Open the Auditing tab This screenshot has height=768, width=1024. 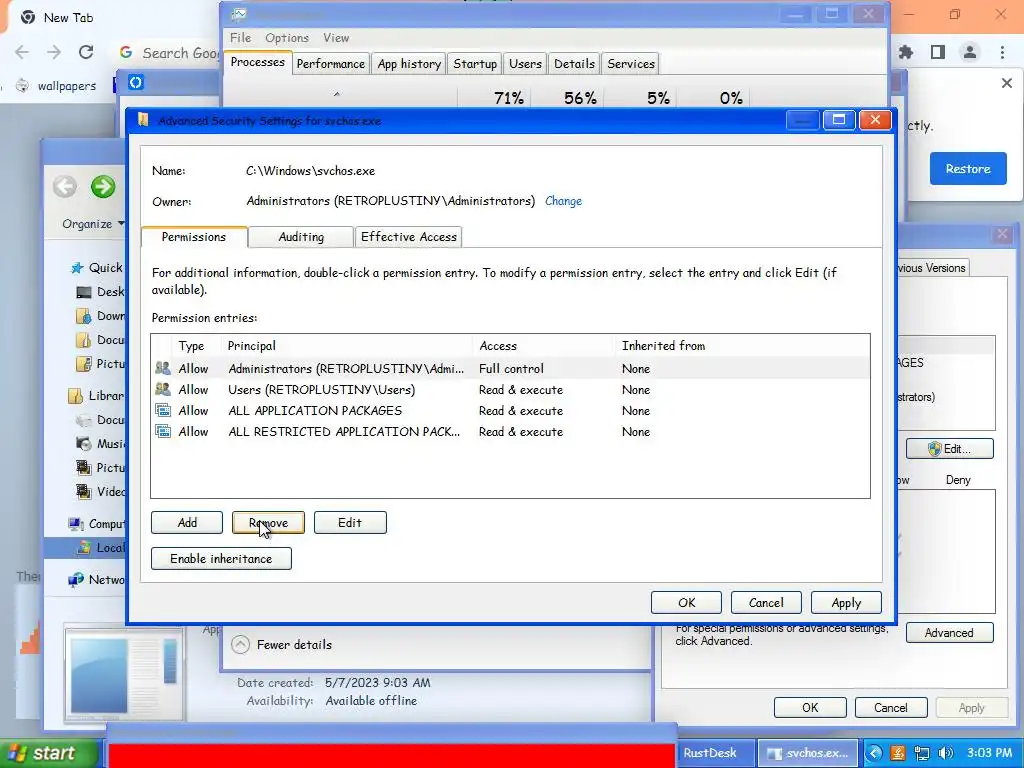point(301,236)
